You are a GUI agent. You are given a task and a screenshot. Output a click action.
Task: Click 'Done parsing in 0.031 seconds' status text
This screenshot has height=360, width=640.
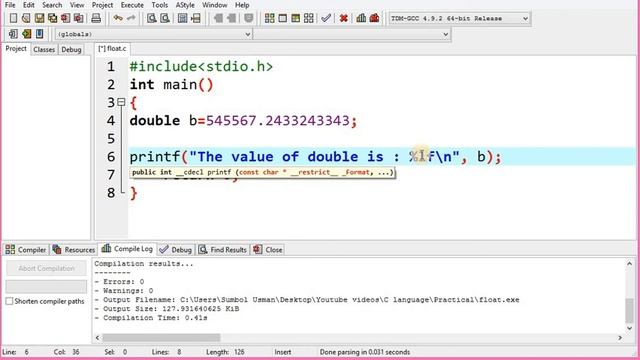(364, 352)
